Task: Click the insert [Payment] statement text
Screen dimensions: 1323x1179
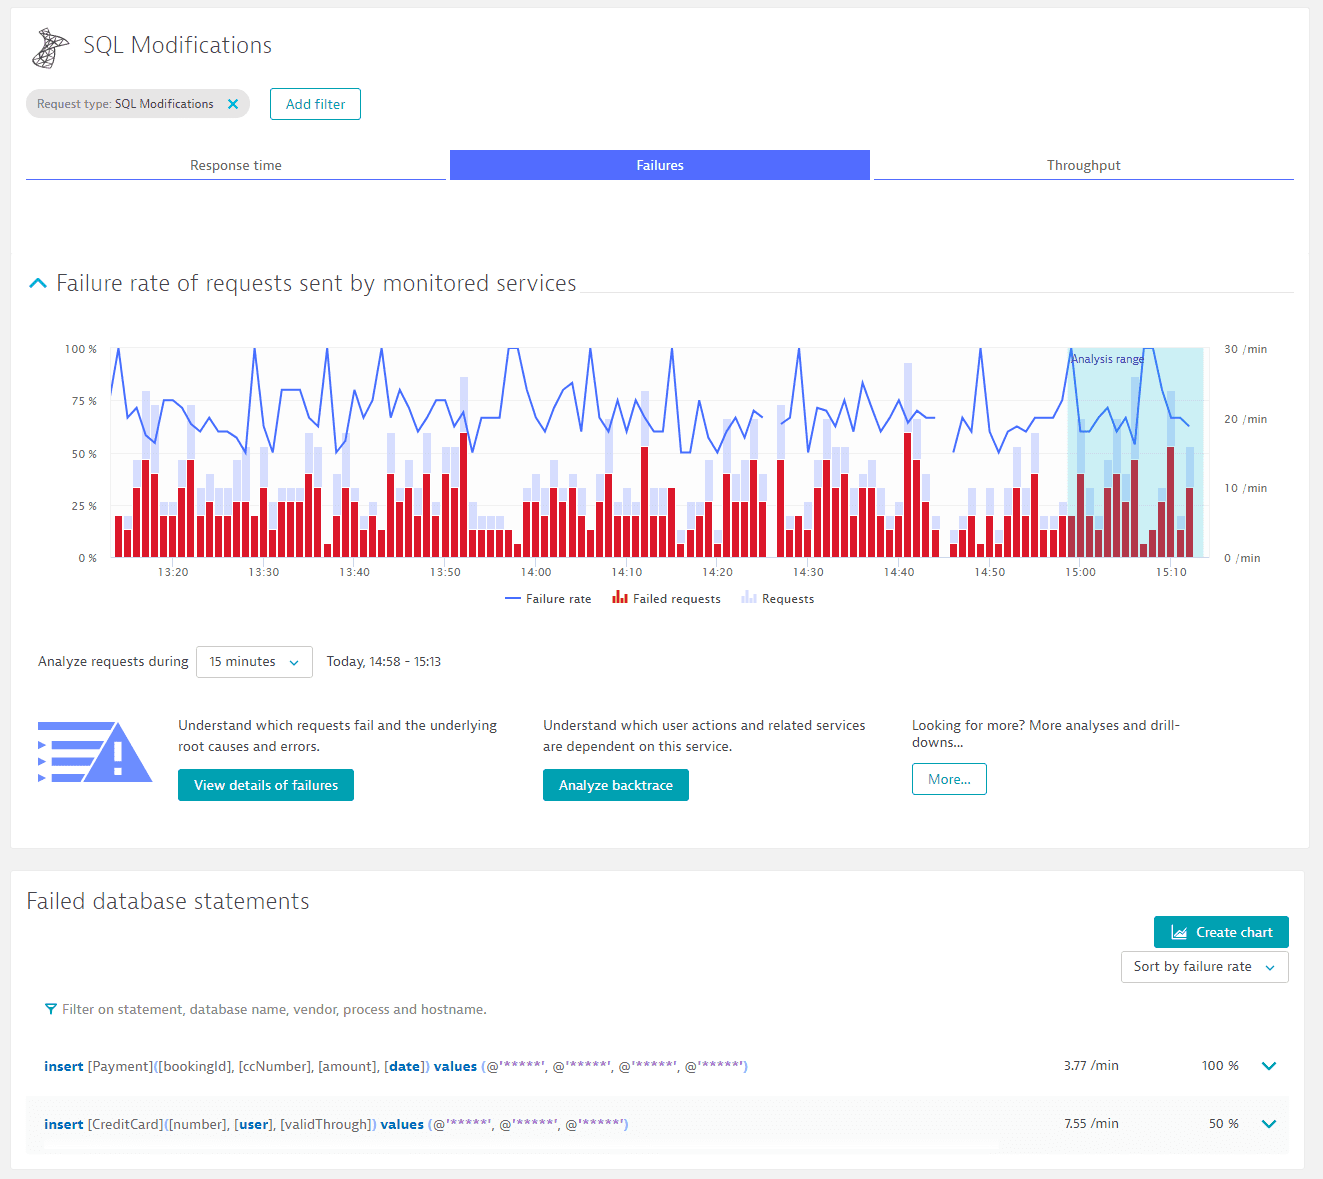Action: point(396,1067)
